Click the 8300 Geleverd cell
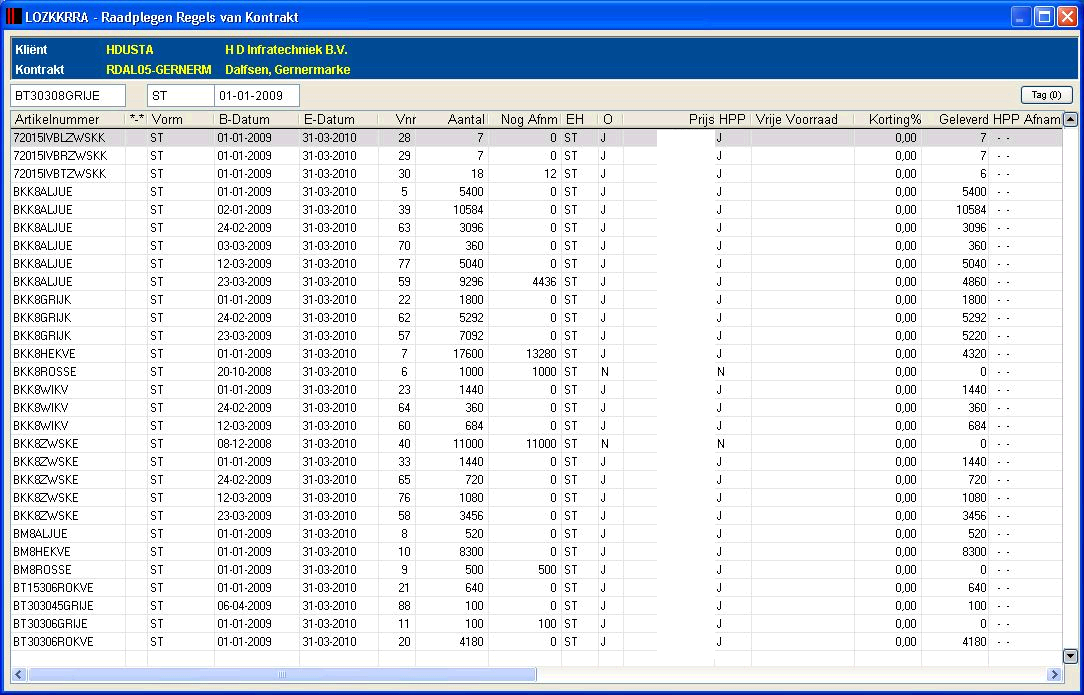This screenshot has height=695, width=1084. tap(955, 551)
